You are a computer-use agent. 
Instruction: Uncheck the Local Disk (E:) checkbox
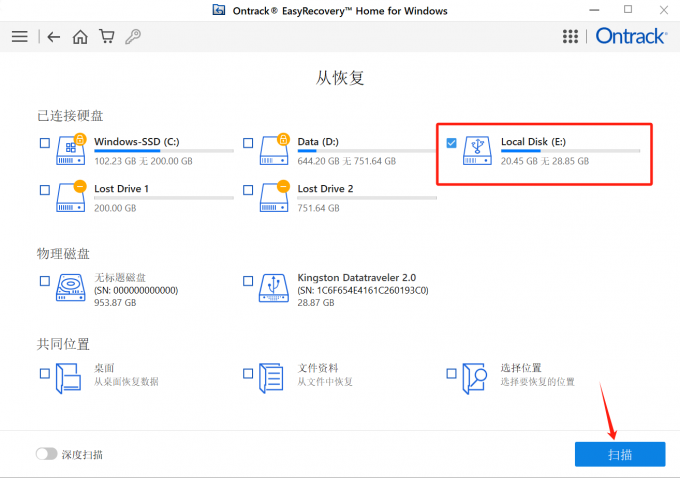coord(451,143)
